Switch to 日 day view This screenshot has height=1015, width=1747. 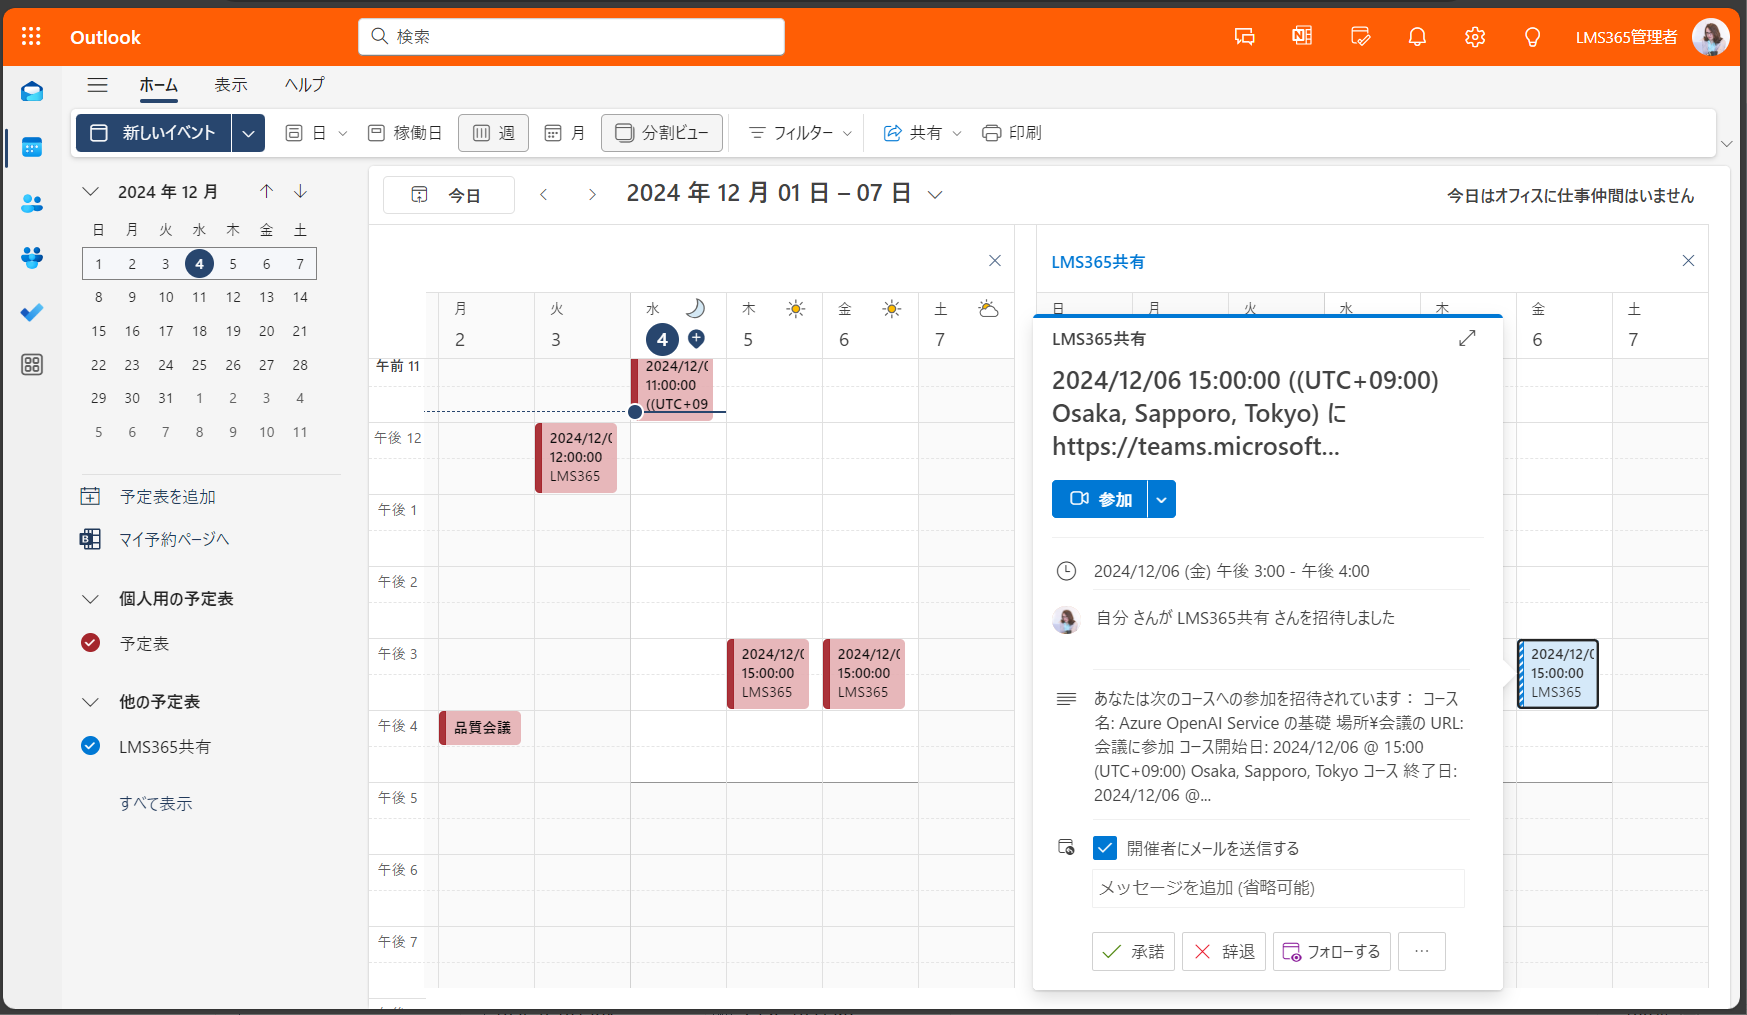coord(306,133)
